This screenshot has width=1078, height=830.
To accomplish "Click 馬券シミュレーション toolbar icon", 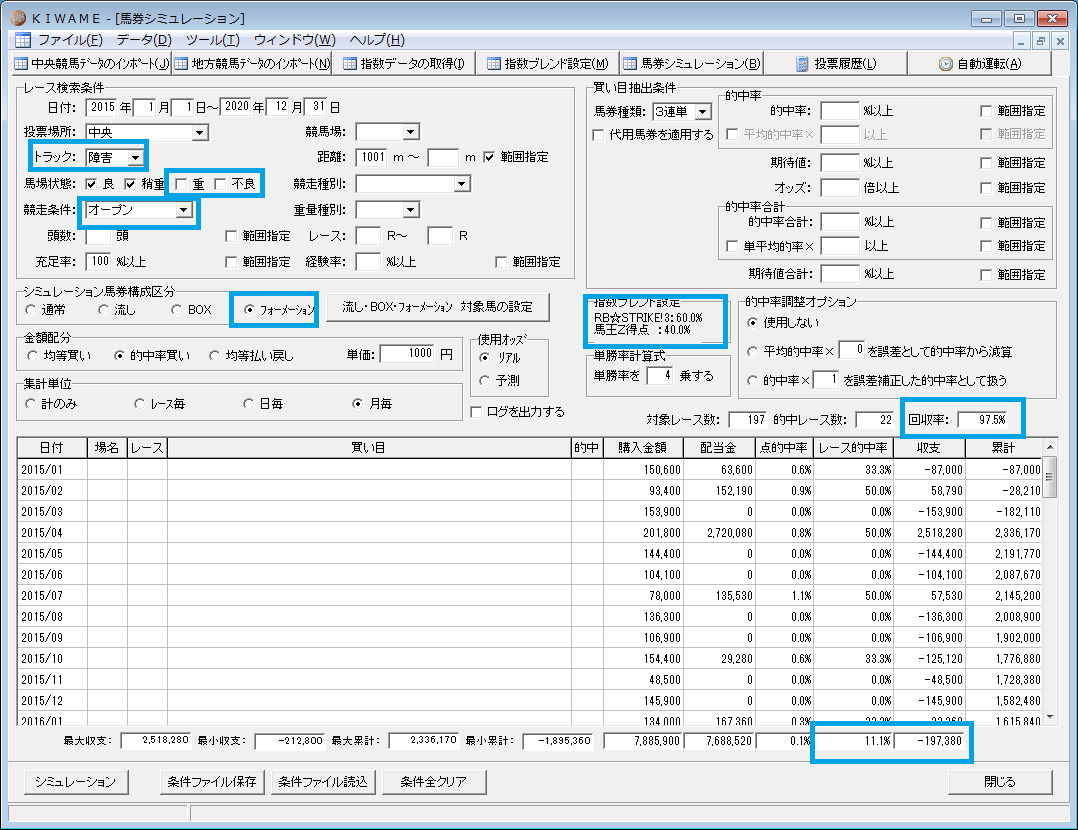I will pos(630,64).
